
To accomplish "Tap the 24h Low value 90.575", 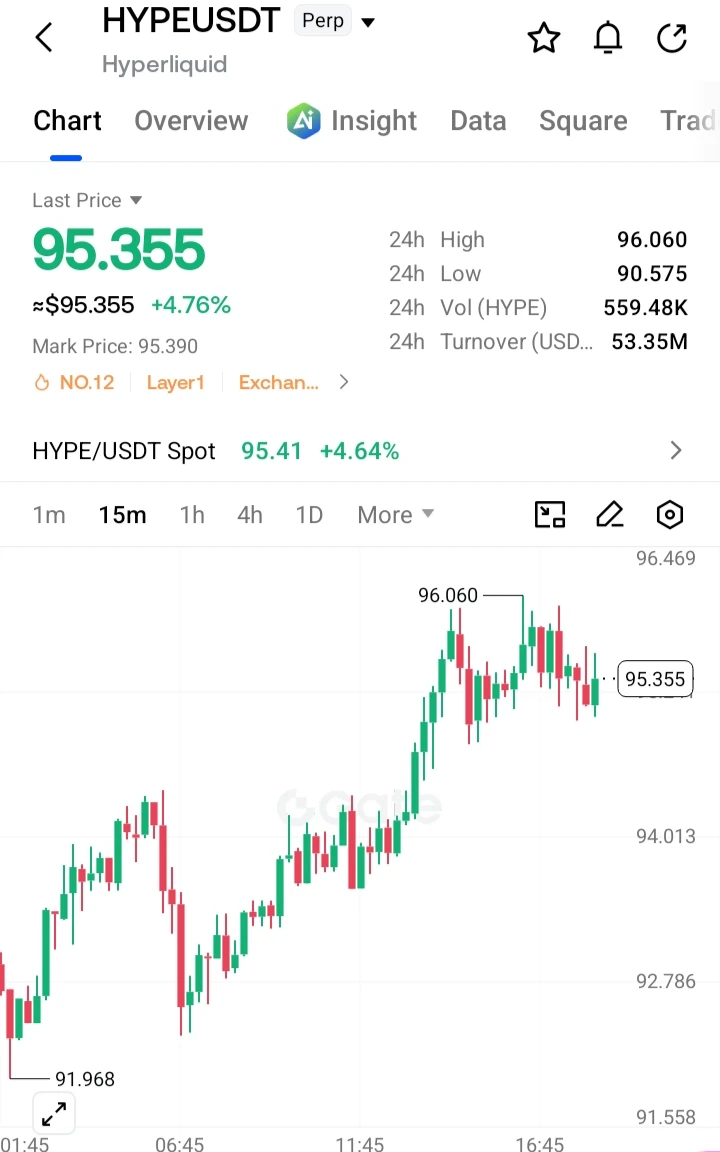I will (x=652, y=273).
